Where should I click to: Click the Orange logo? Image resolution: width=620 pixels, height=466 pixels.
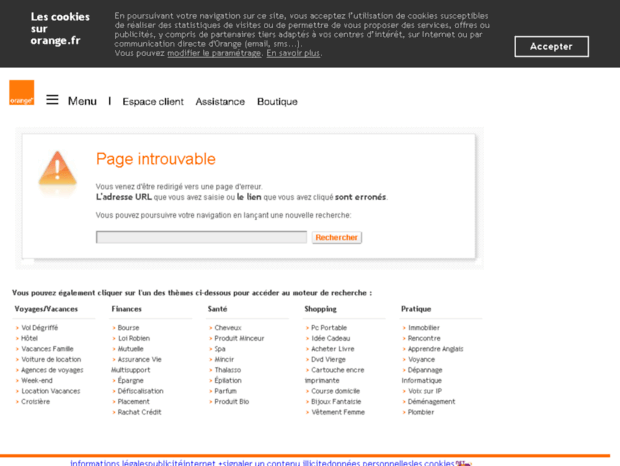(22, 92)
